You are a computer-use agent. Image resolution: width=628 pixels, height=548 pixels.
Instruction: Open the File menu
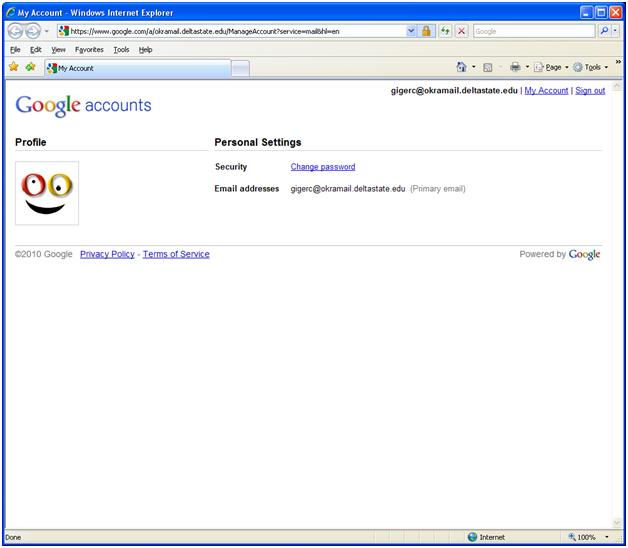click(x=15, y=50)
